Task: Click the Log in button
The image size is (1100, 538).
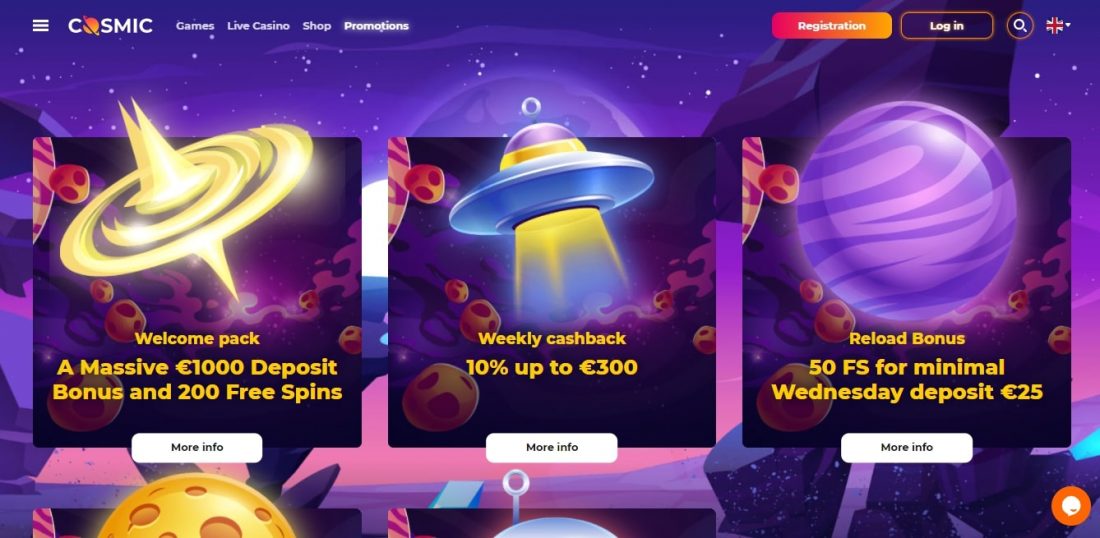Action: pos(946,26)
